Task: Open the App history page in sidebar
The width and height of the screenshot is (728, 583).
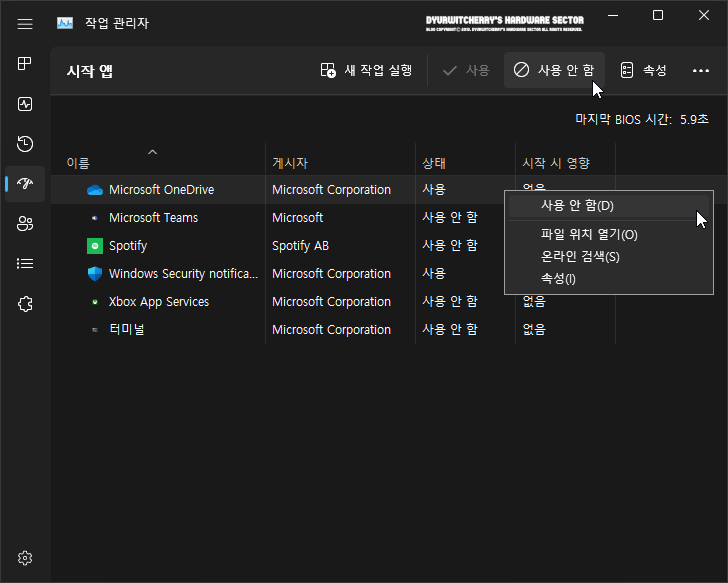Action: 25,144
